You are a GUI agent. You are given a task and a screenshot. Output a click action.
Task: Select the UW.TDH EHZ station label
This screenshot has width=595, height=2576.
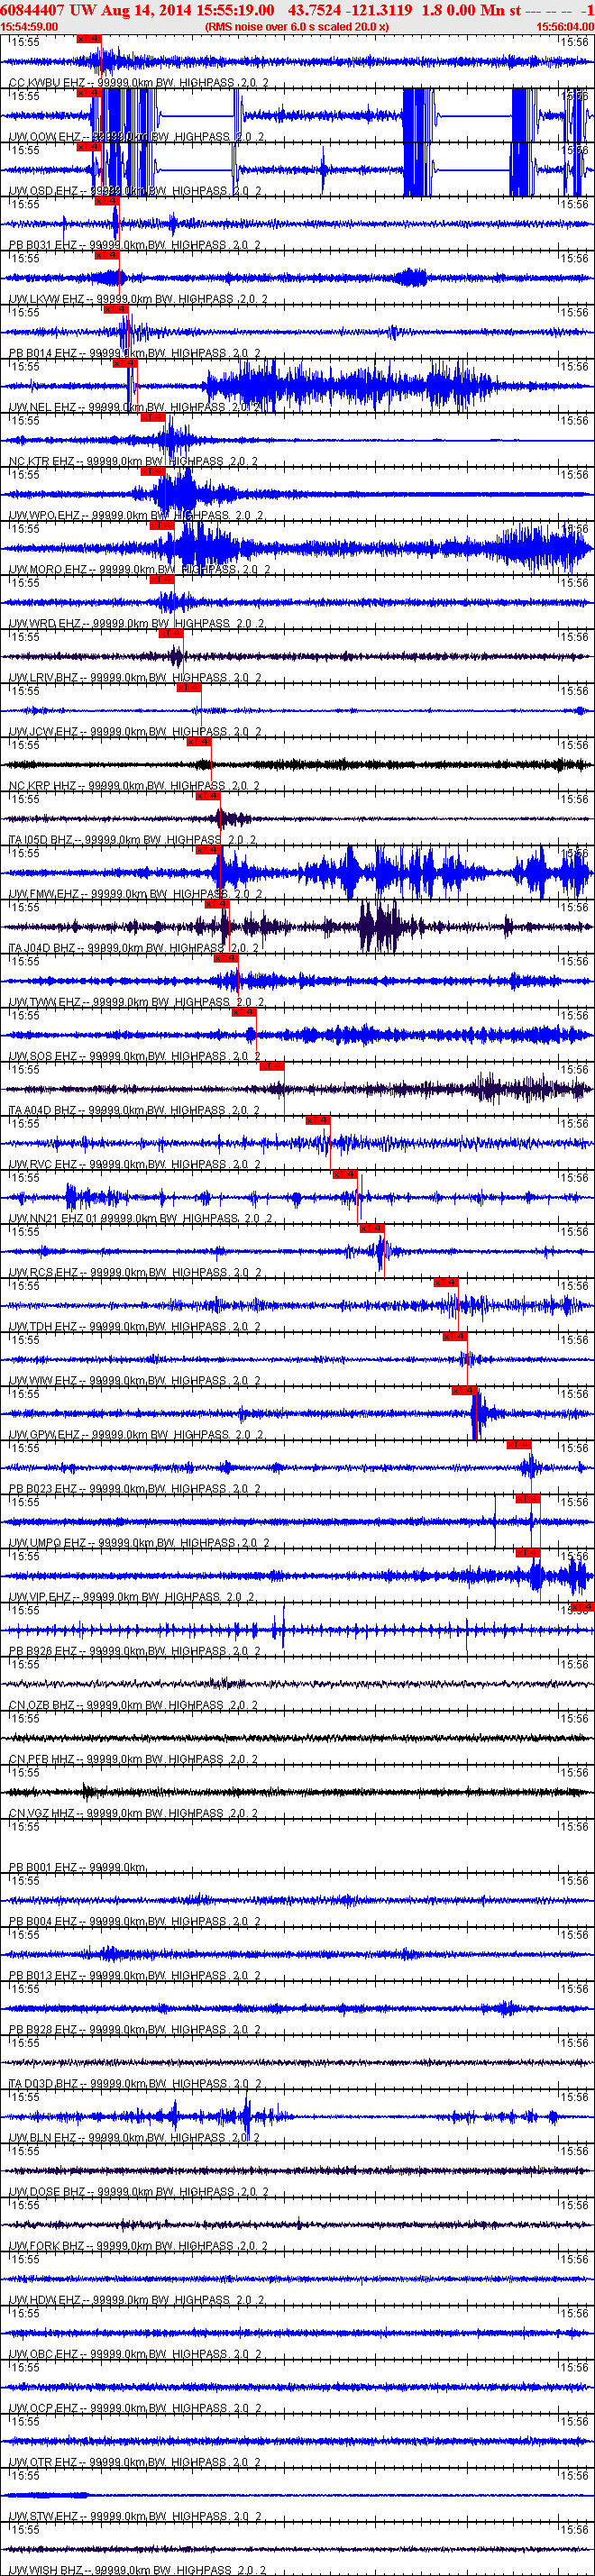[x=135, y=1326]
